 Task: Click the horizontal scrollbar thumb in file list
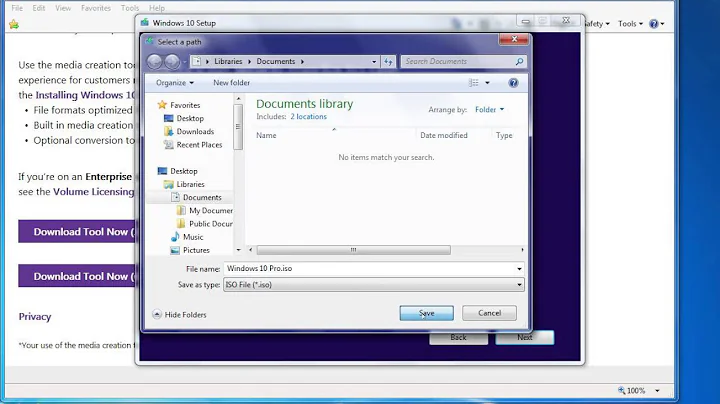354,250
